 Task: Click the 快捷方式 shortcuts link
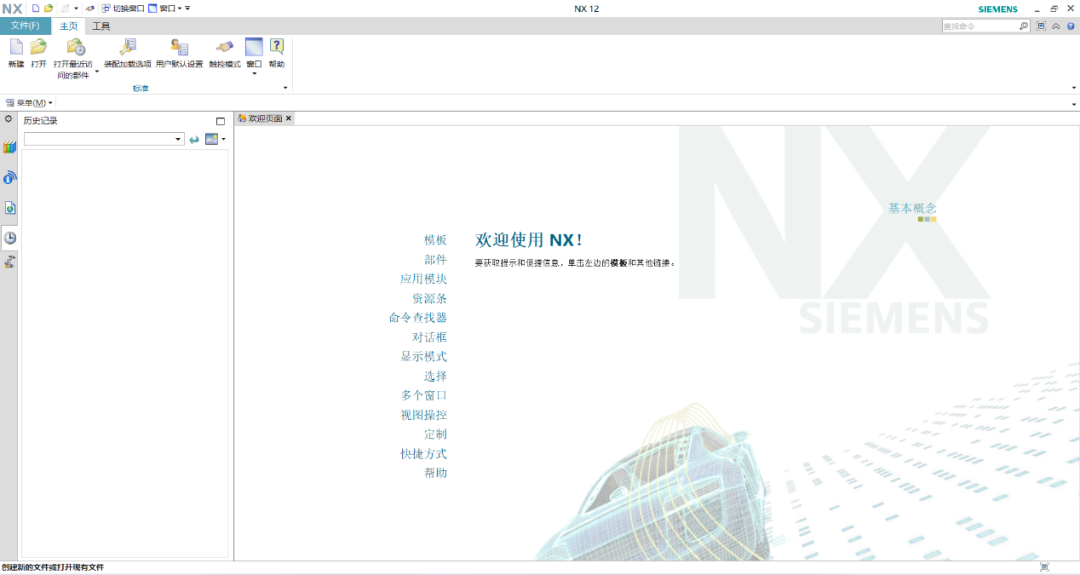tap(424, 454)
